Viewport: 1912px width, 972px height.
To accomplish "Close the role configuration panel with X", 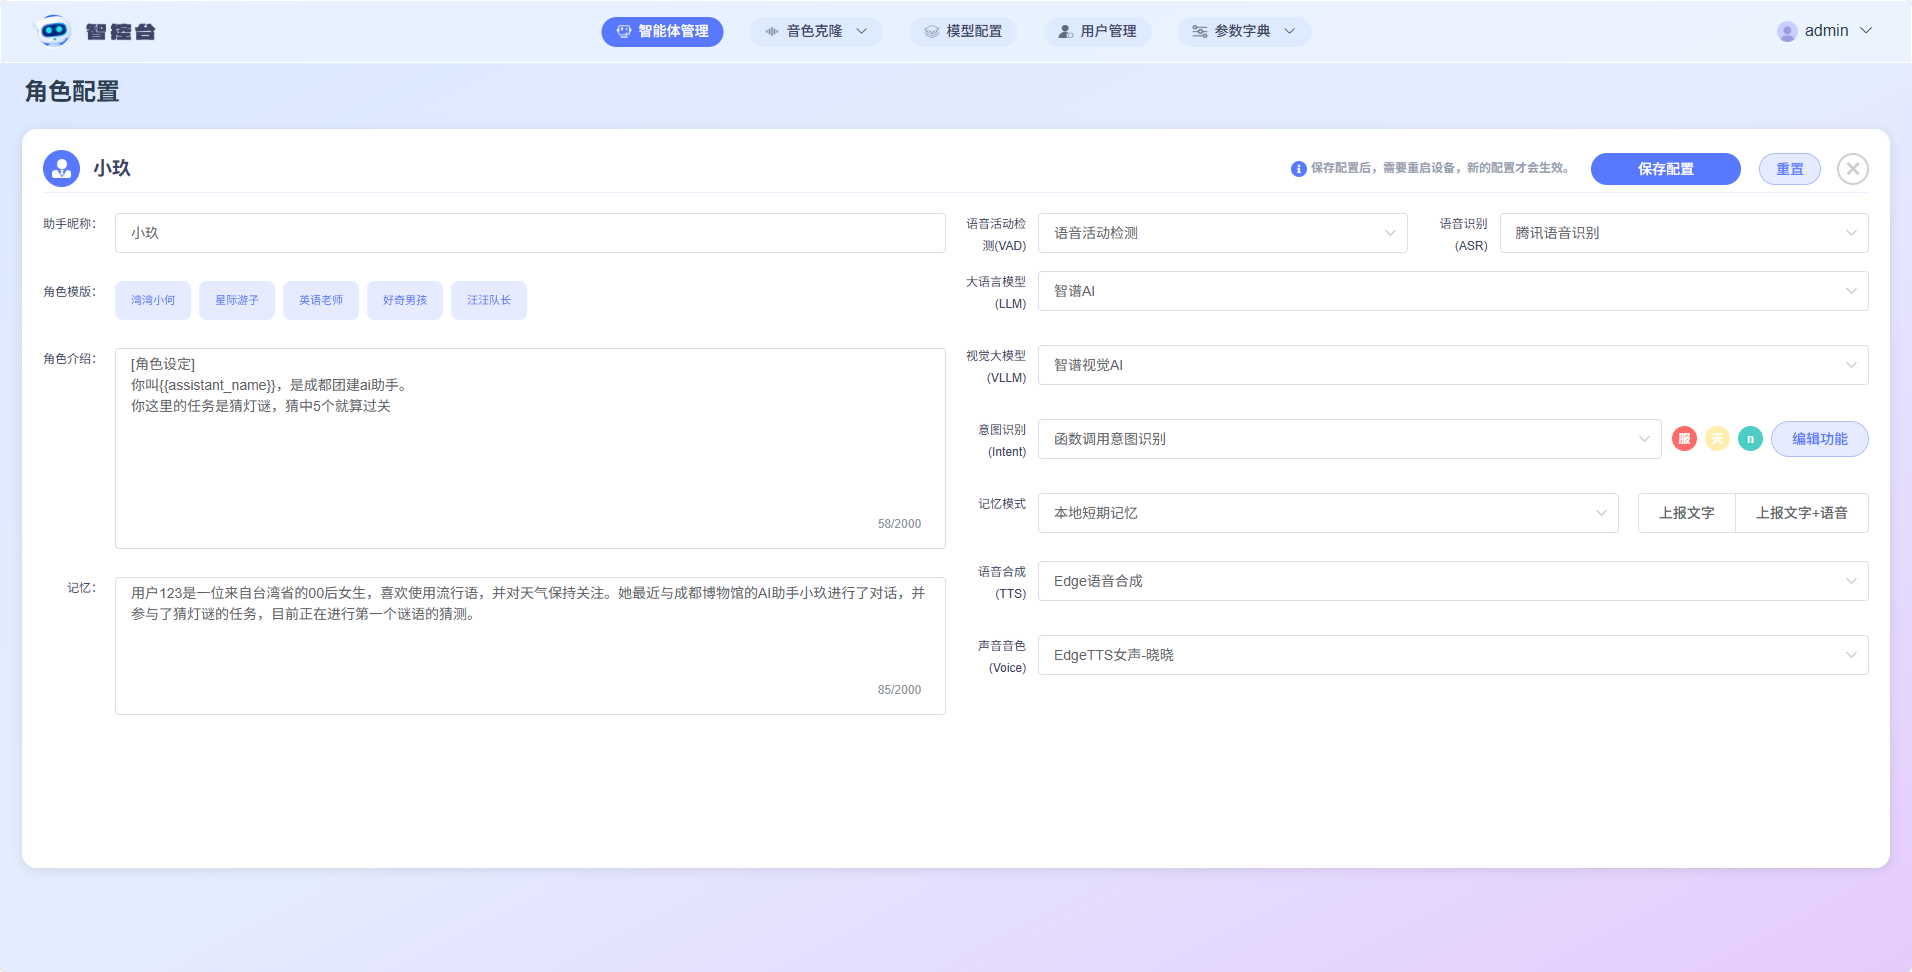I will [1852, 169].
